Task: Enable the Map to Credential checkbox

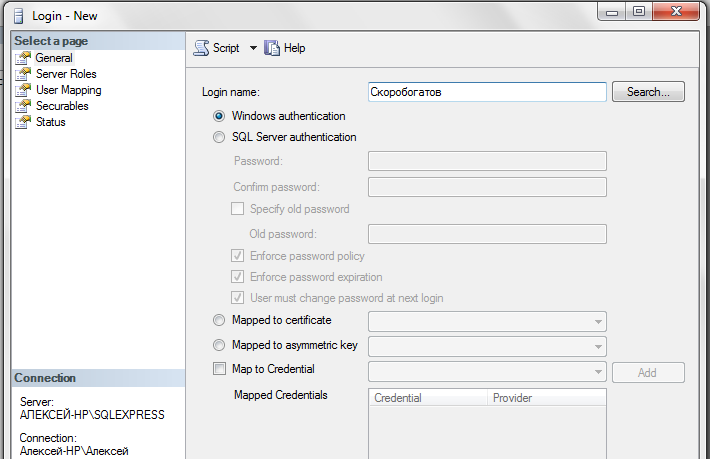Action: pos(219,368)
